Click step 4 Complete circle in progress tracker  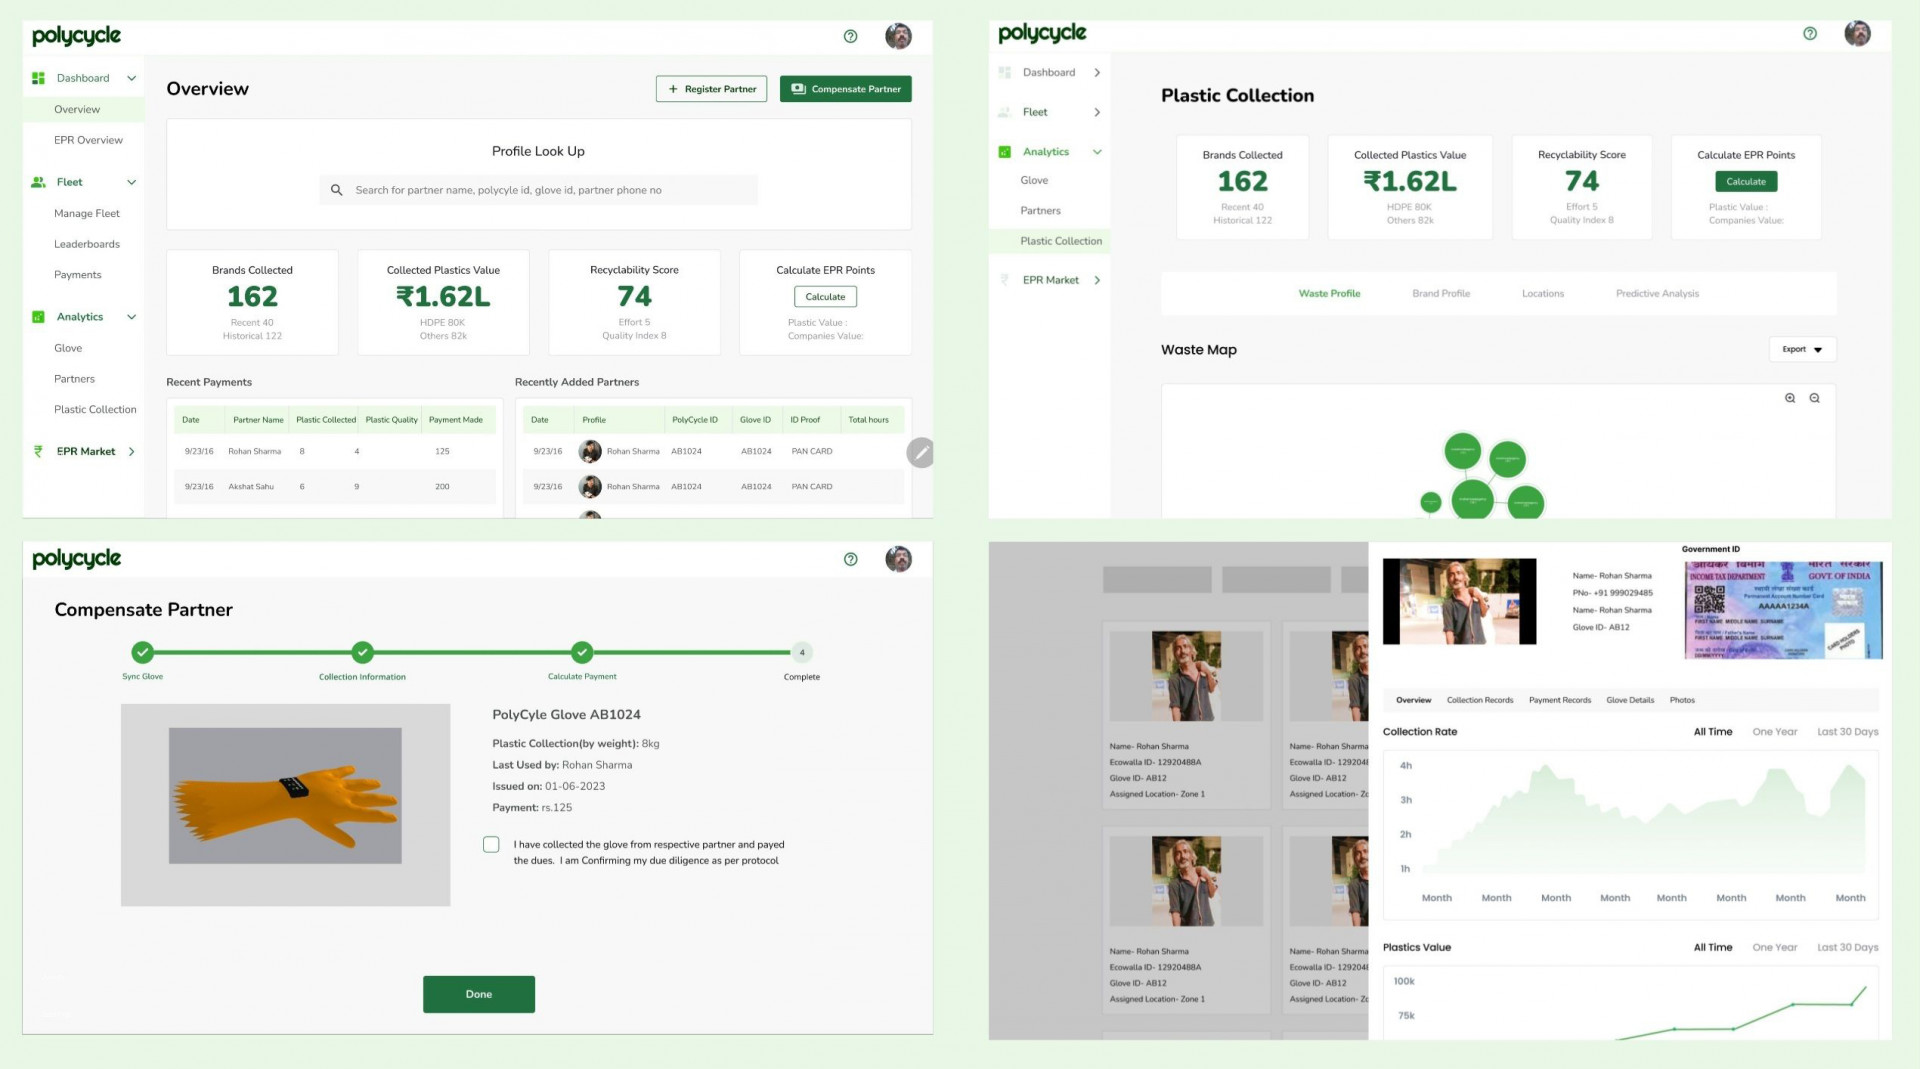coord(801,653)
